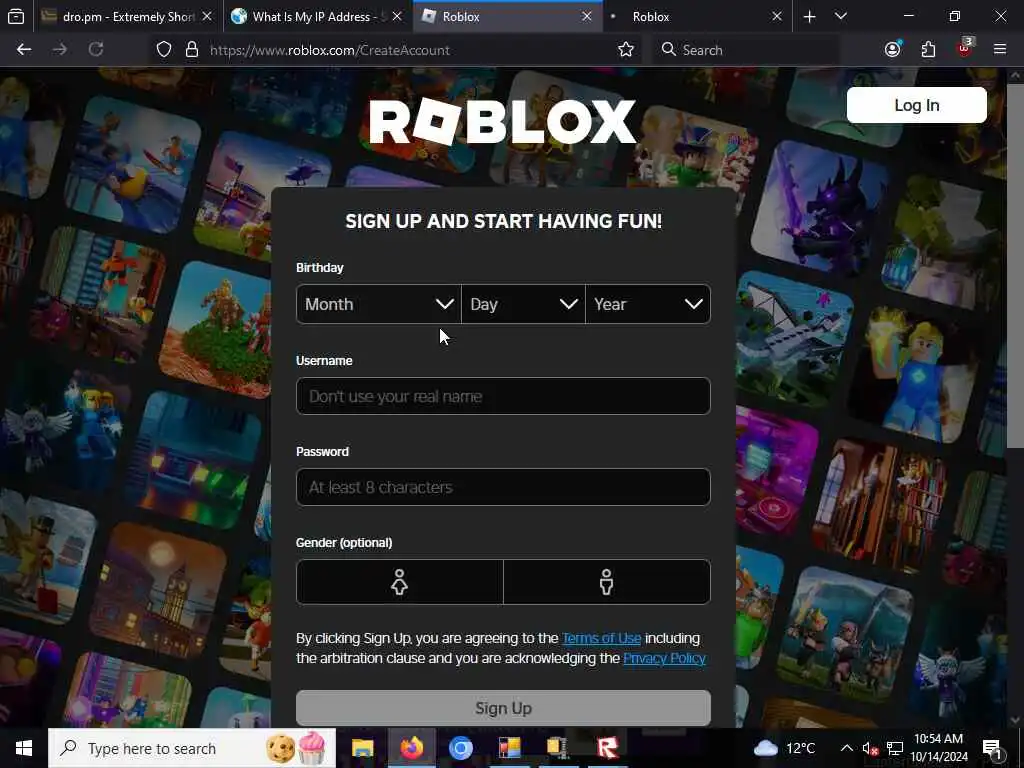This screenshot has height=768, width=1024.
Task: Click the Windows taskbar search box
Action: pyautogui.click(x=192, y=748)
